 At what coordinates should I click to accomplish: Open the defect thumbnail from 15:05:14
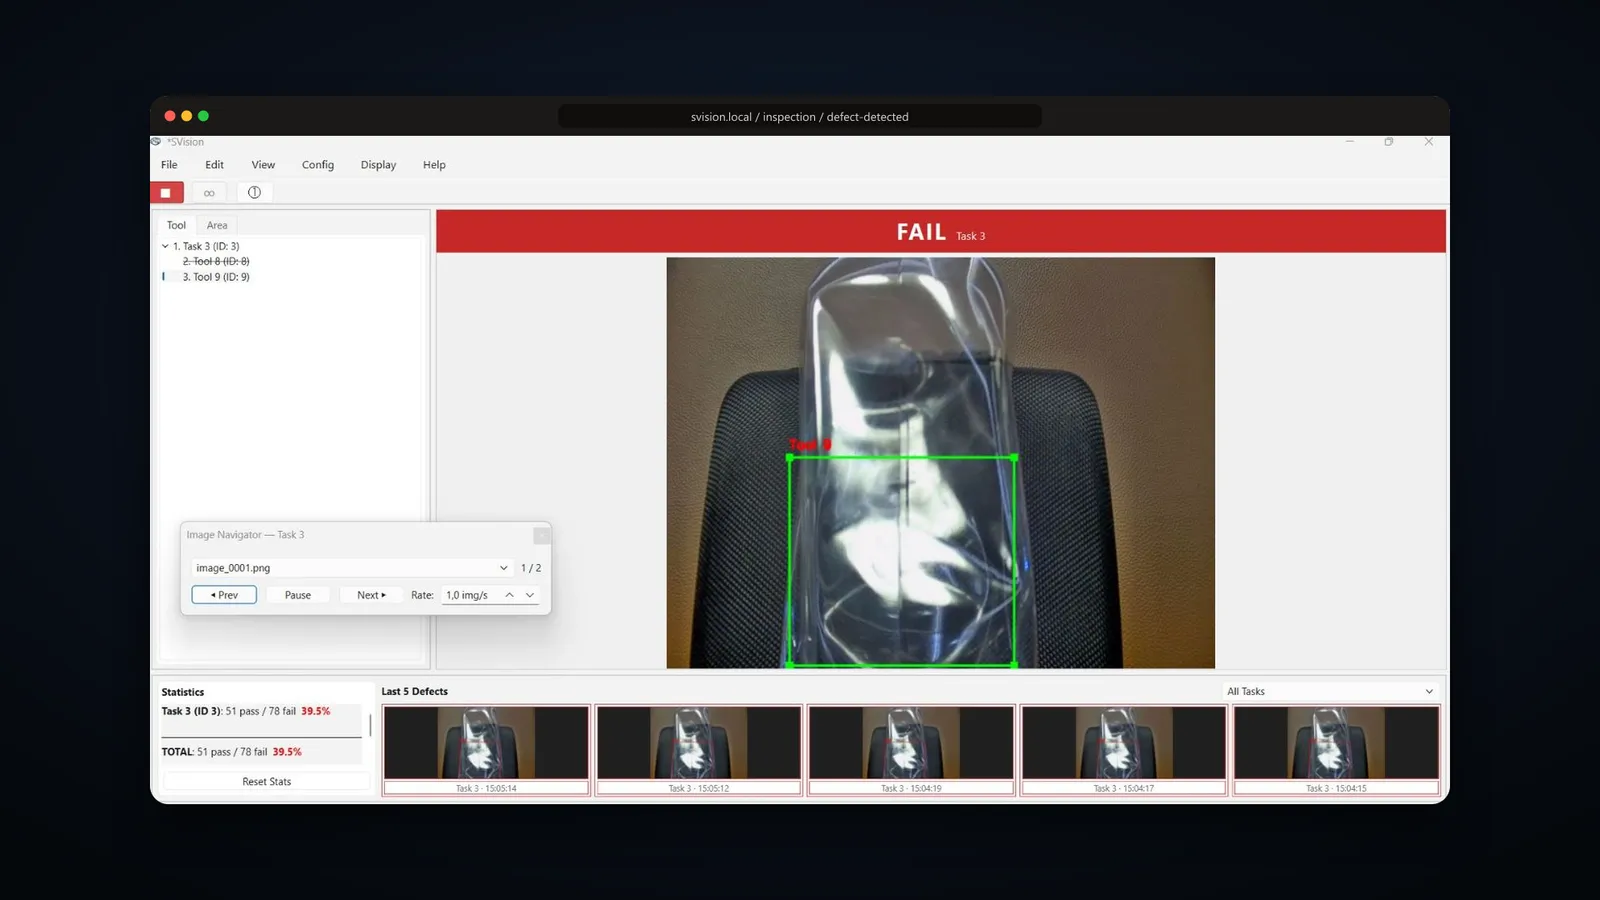point(486,750)
